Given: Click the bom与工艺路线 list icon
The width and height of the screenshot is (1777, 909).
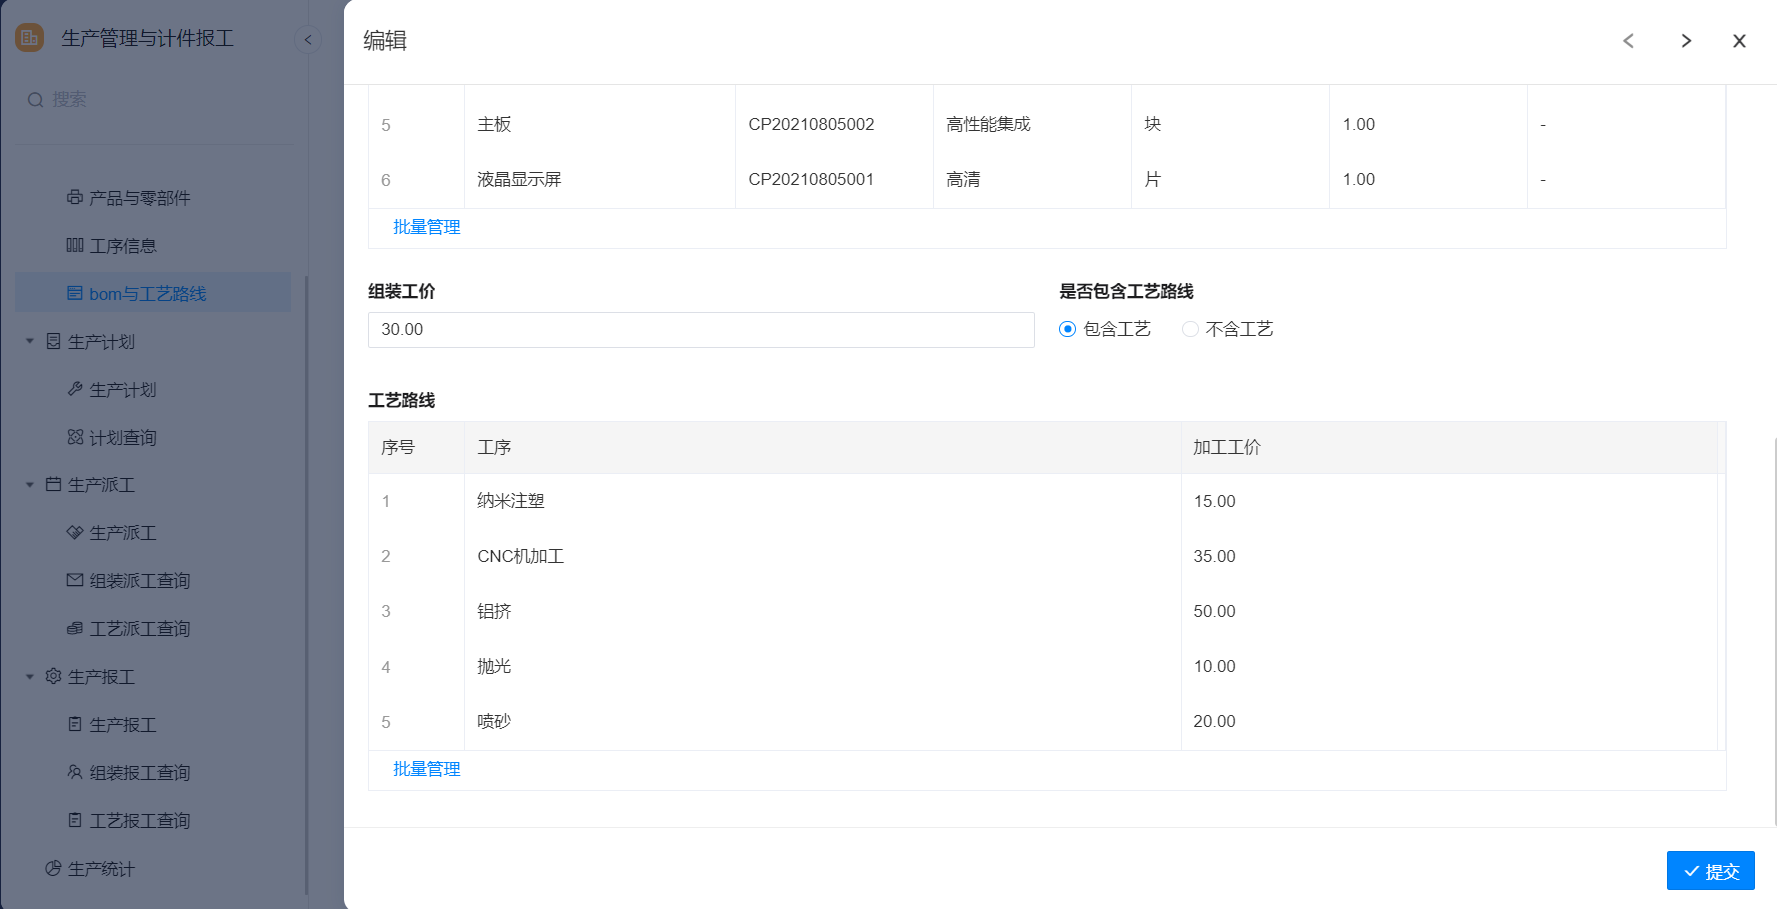Looking at the screenshot, I should [x=75, y=293].
